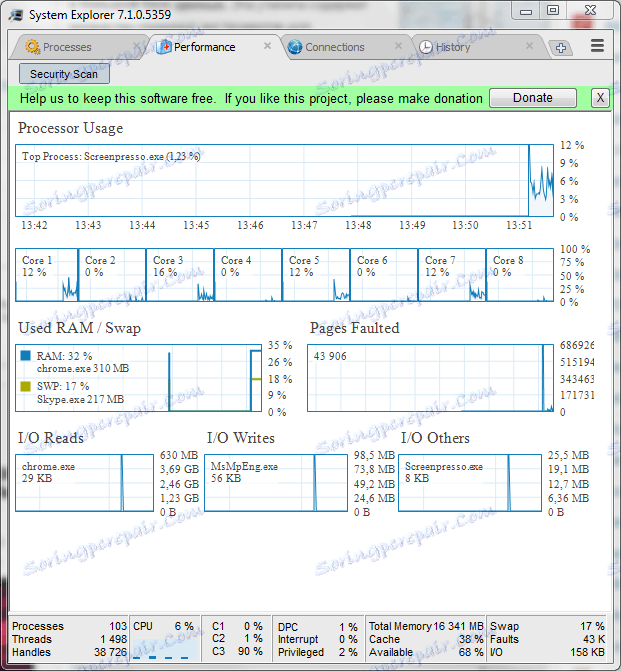The width and height of the screenshot is (621, 671).
Task: Add a new tab with plus icon
Action: click(561, 48)
